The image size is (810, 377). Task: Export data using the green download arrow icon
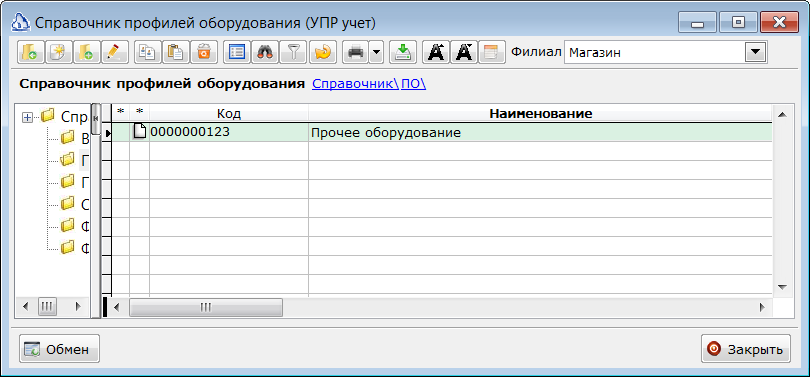point(402,52)
